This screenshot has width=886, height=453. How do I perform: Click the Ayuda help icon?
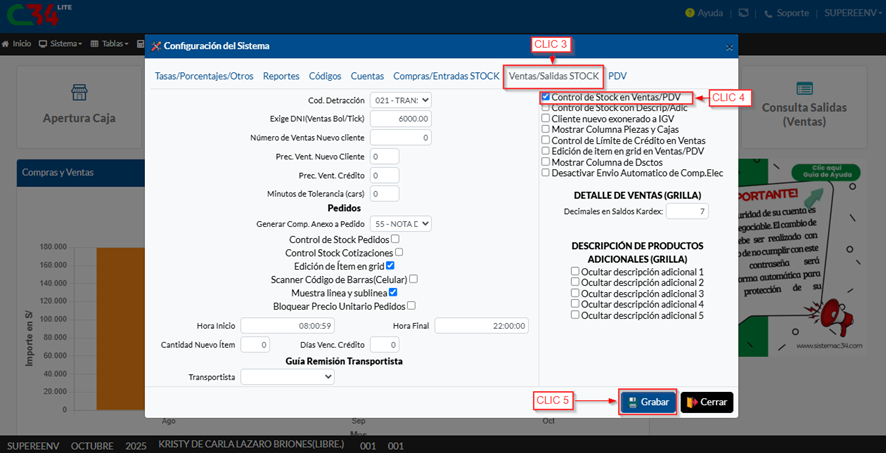pyautogui.click(x=688, y=13)
